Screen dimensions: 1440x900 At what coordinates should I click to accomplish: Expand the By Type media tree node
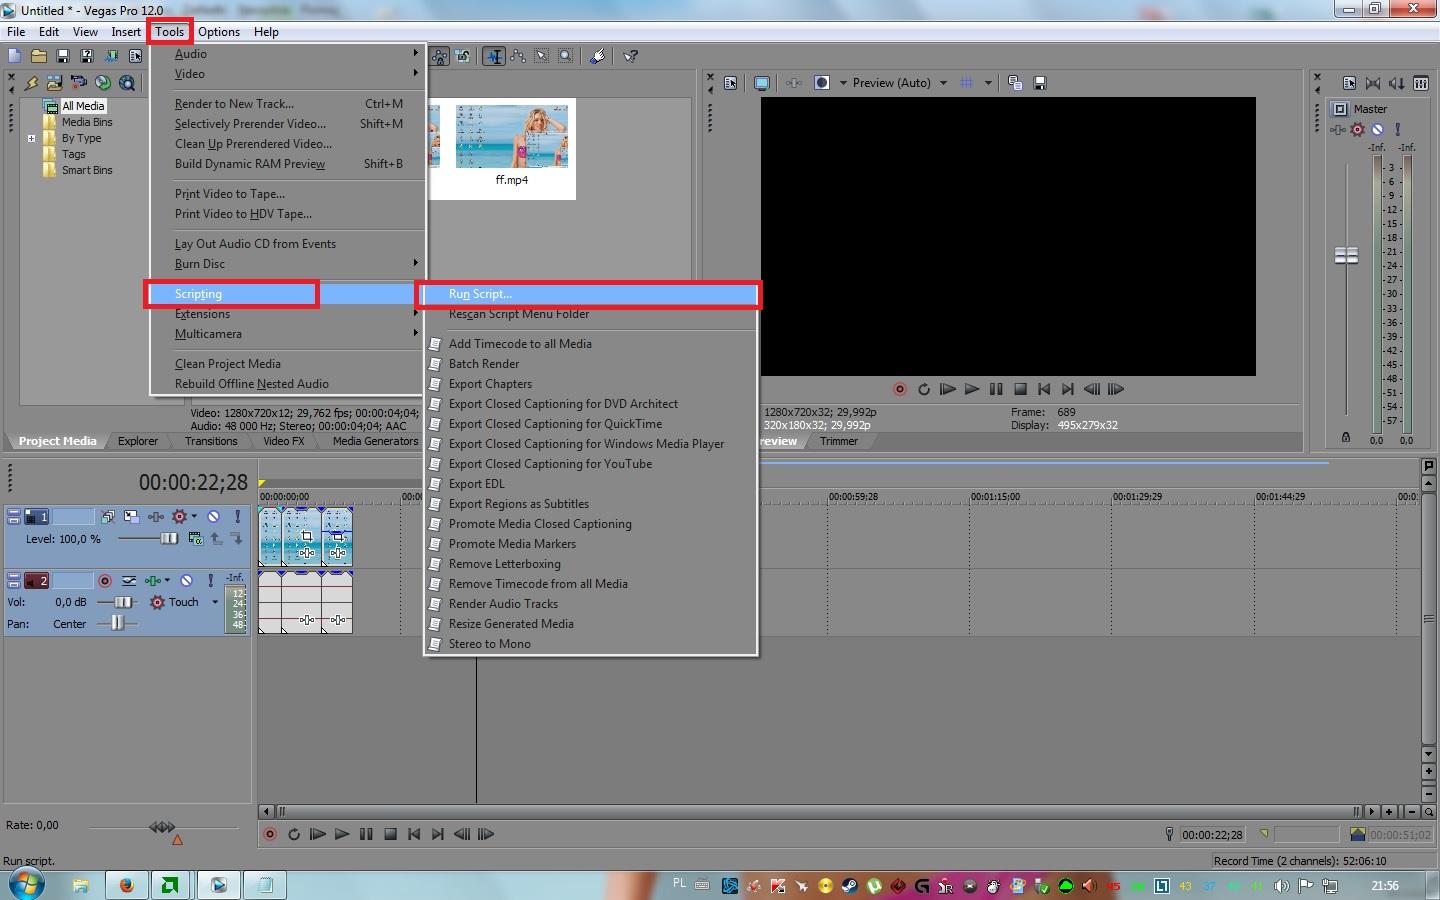point(31,138)
